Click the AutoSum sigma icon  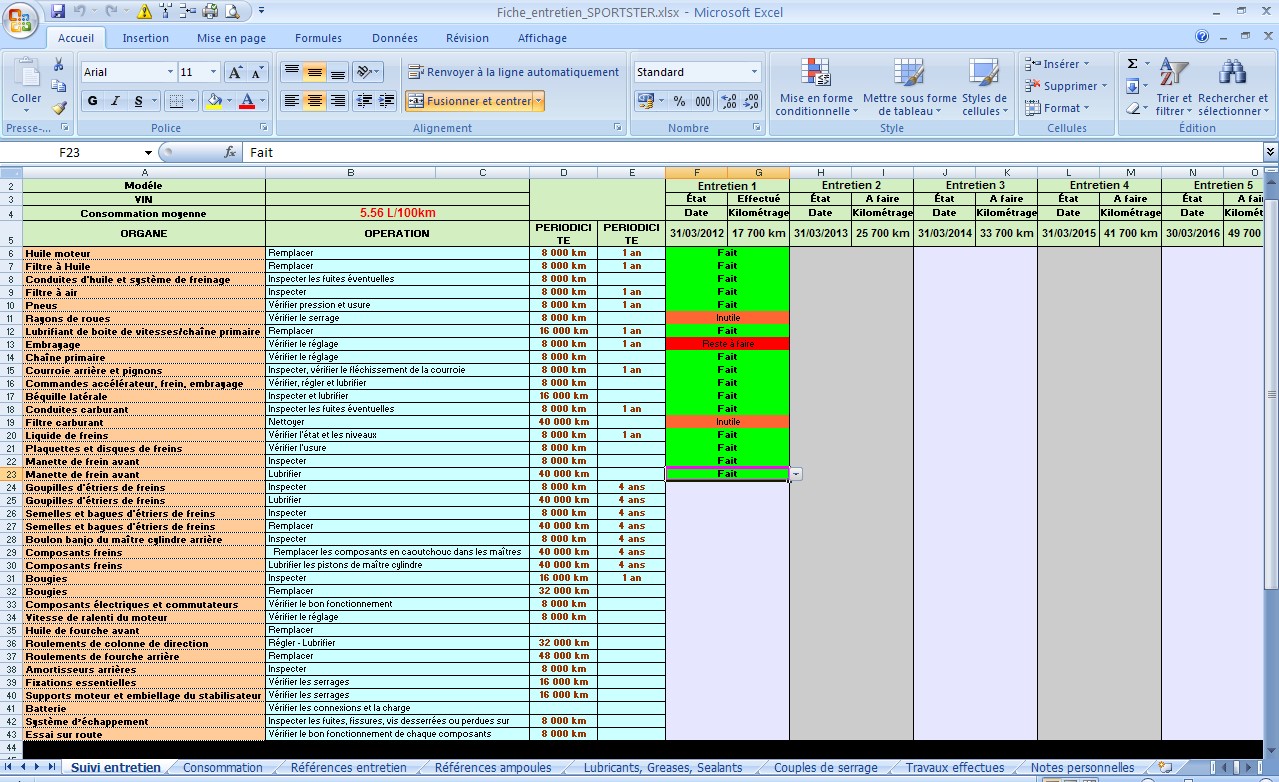[x=1133, y=64]
